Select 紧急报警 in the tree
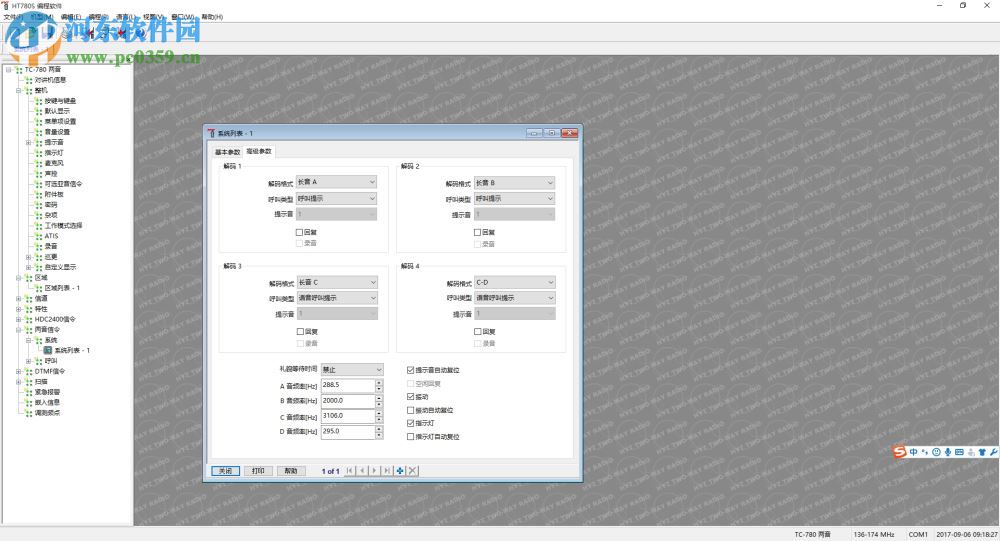1000x541 pixels. (47, 392)
